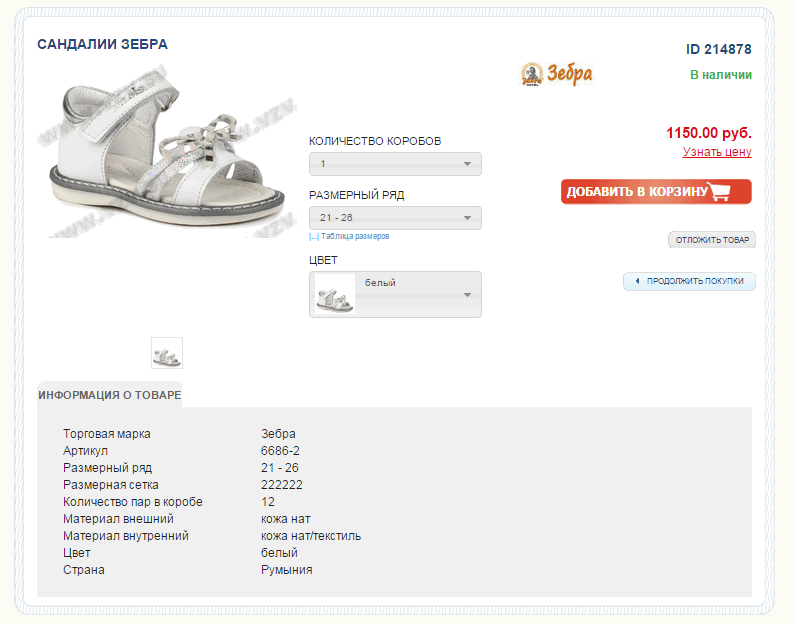Click the Узнать цену link

pyautogui.click(x=717, y=152)
